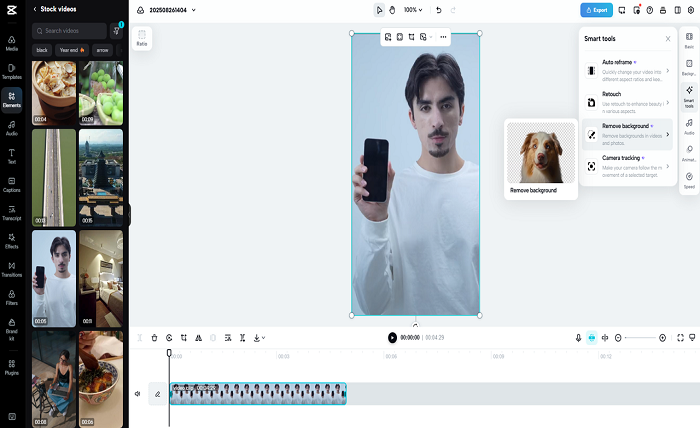This screenshot has width=700, height=428.
Task: Open the Text panel in sidebar
Action: coord(12,156)
